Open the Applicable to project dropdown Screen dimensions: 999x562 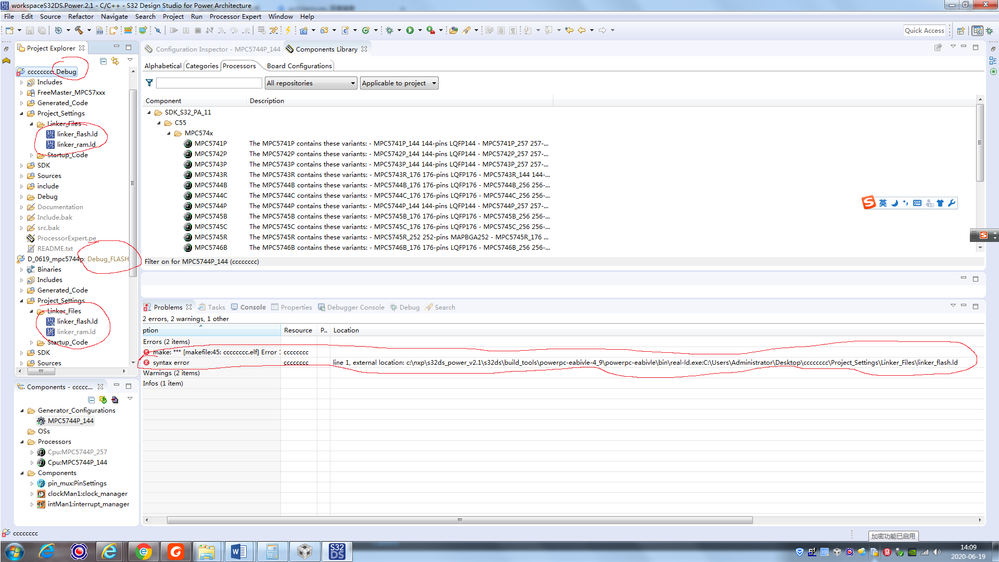point(399,83)
